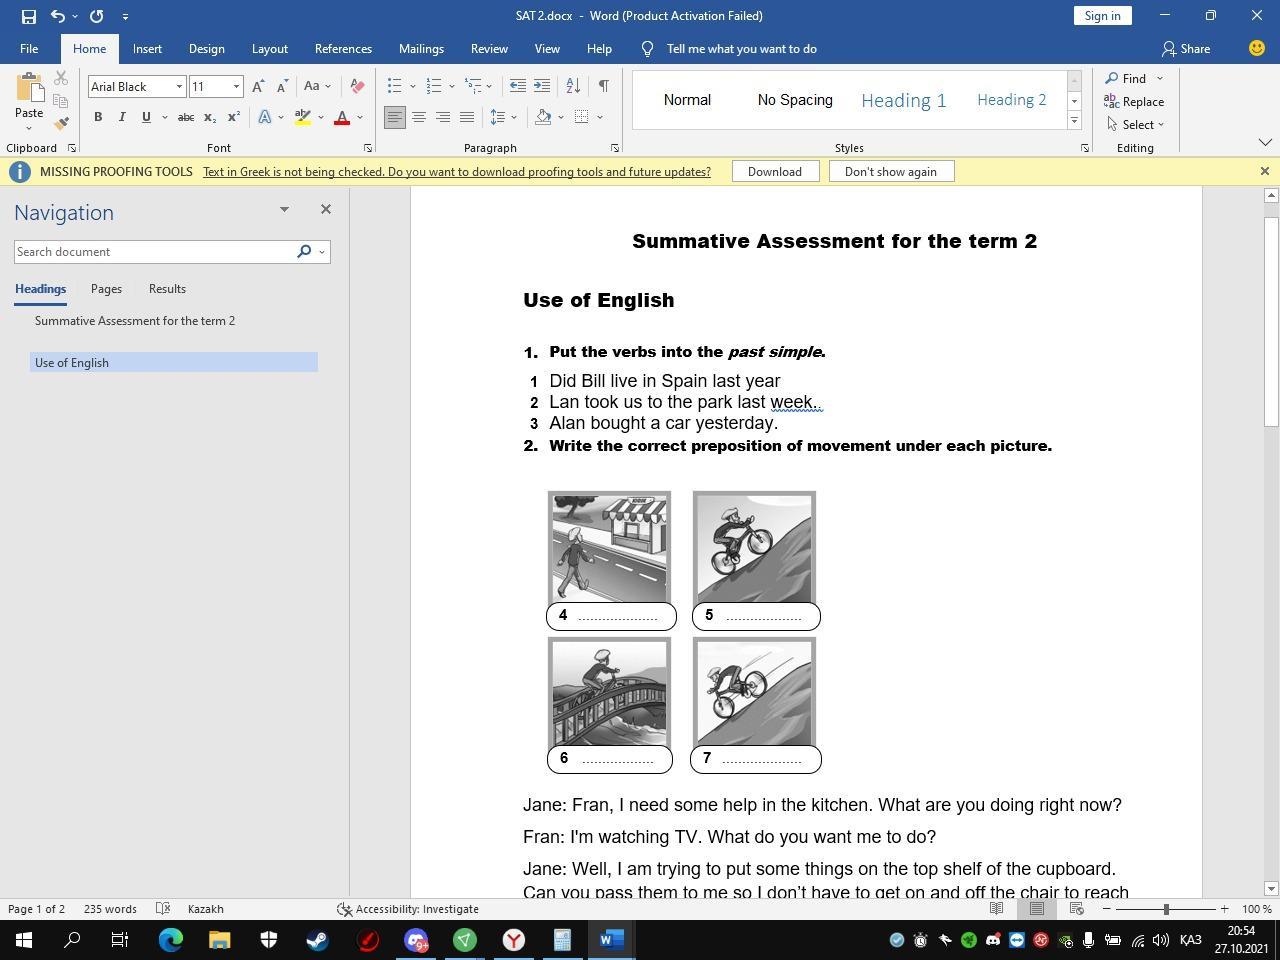Click the Copy icon in Clipboard group
Image resolution: width=1280 pixels, height=960 pixels.
click(61, 101)
